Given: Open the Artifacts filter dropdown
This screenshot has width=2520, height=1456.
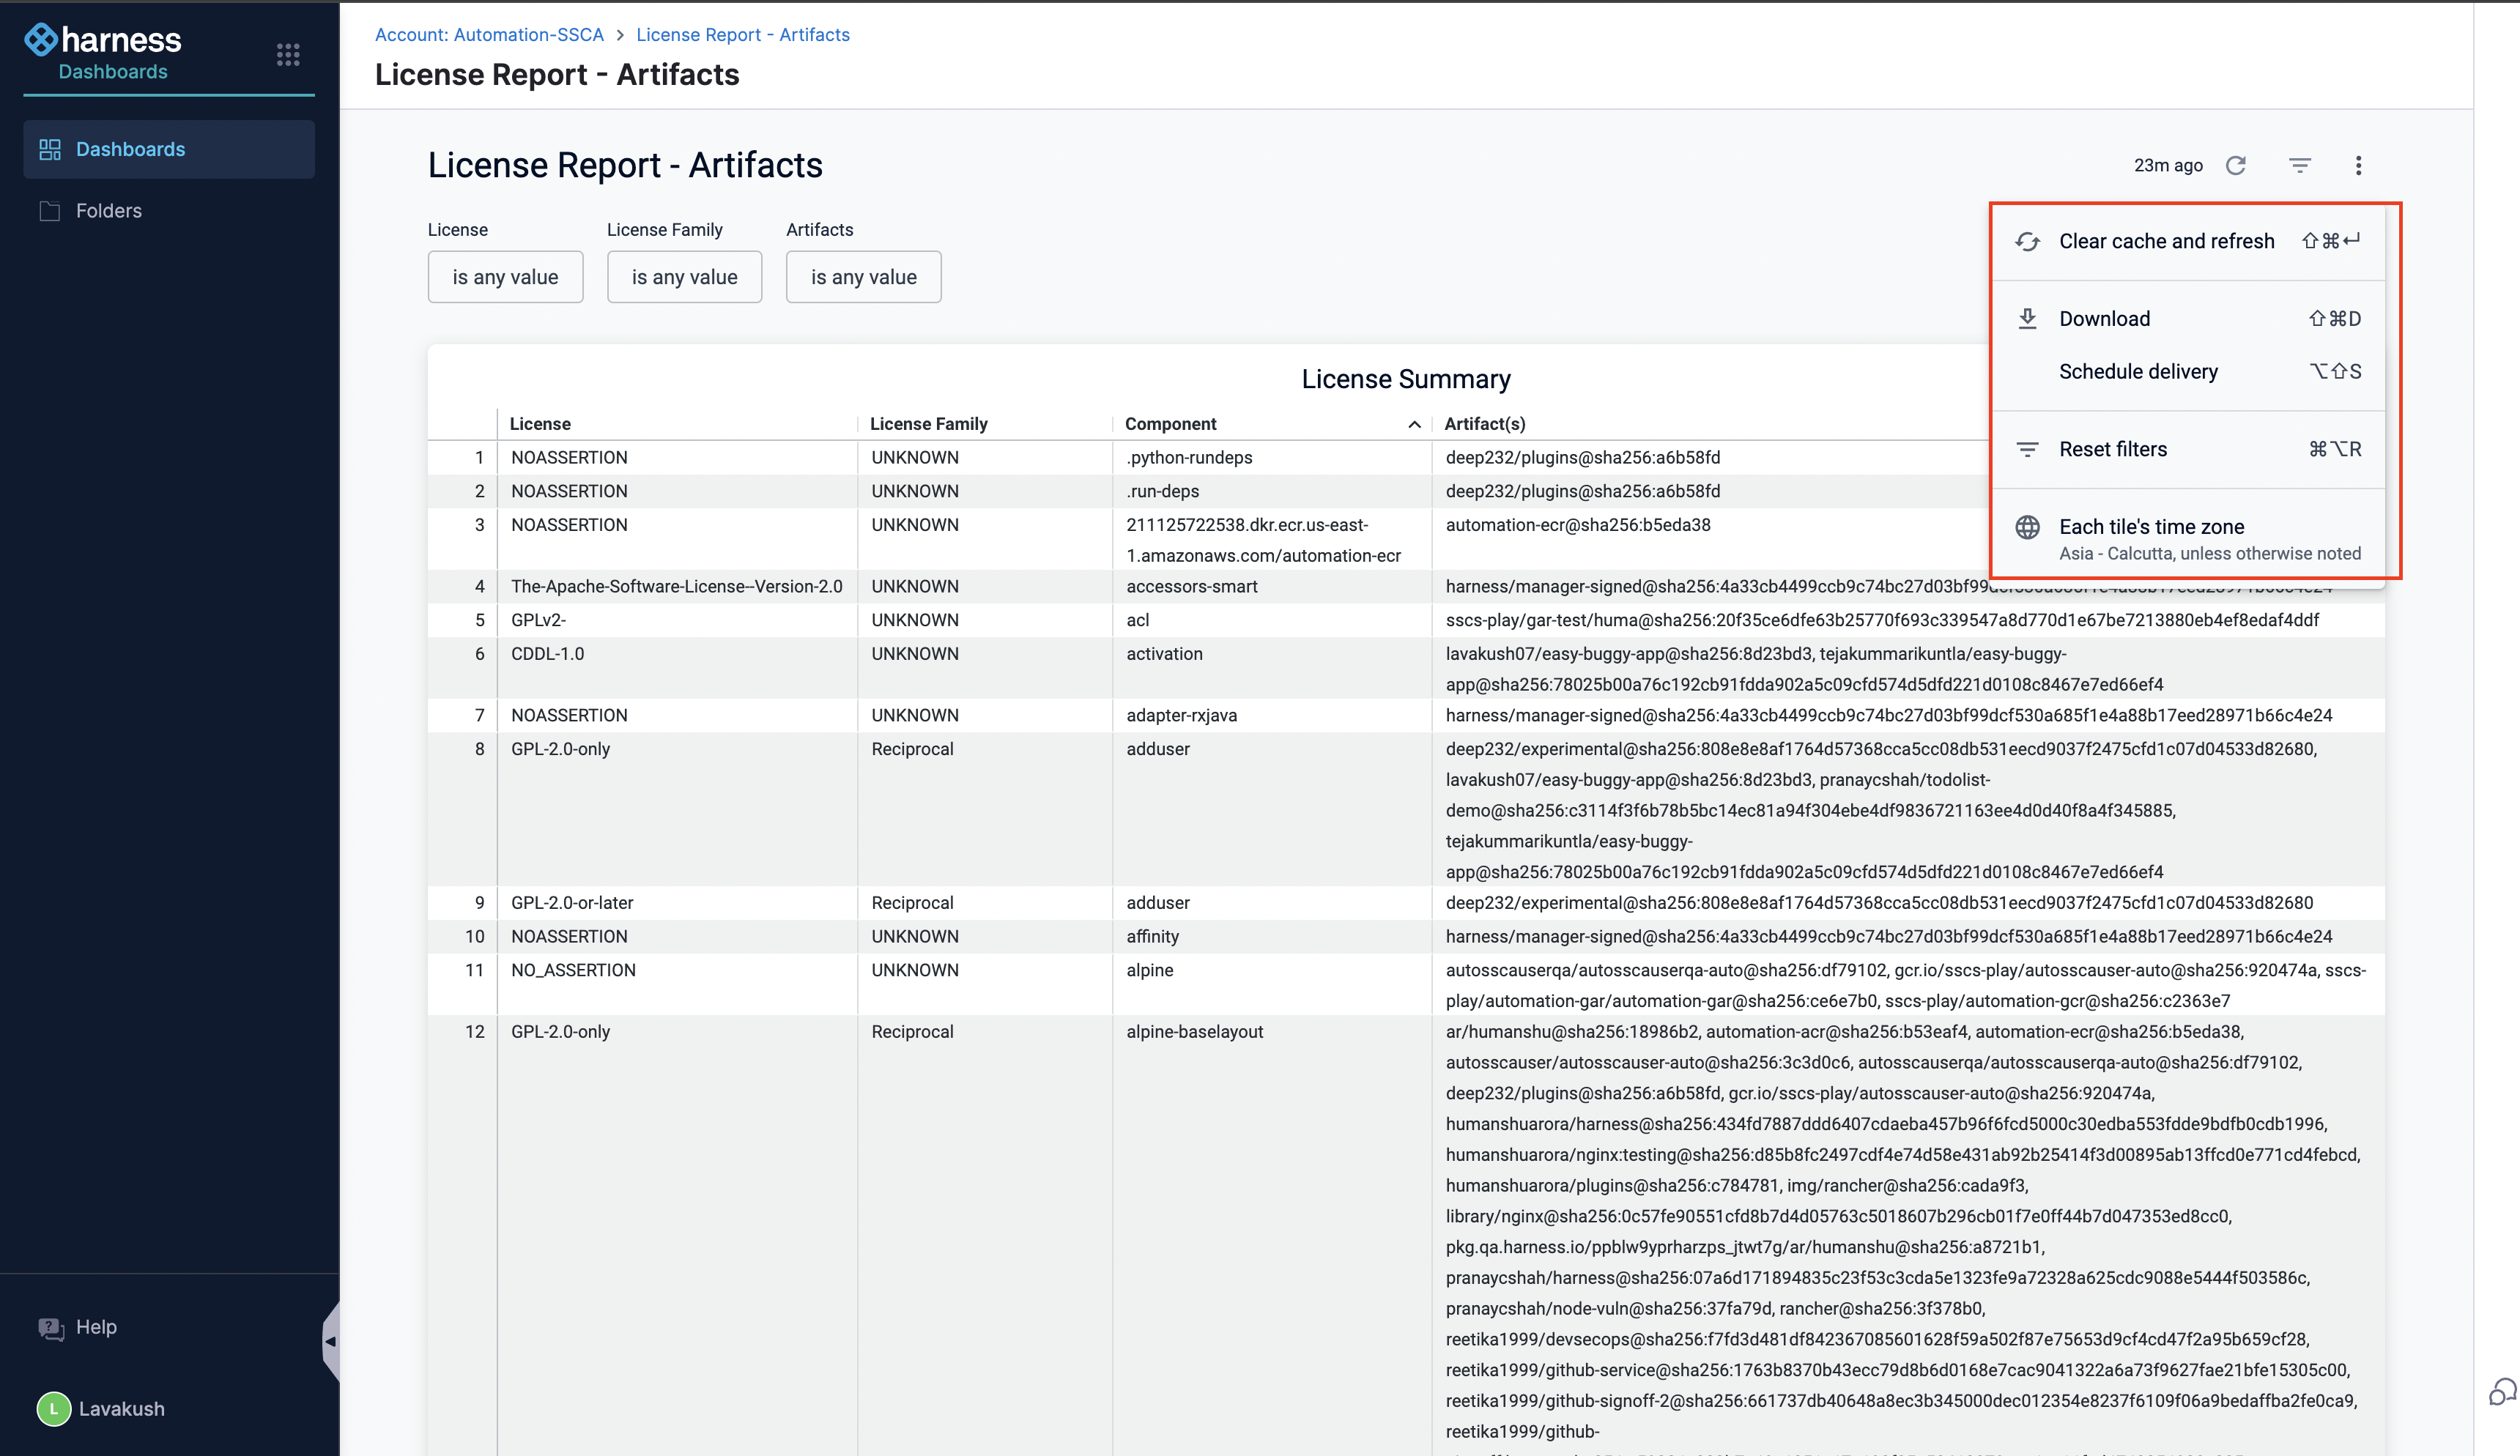Looking at the screenshot, I should (x=863, y=277).
